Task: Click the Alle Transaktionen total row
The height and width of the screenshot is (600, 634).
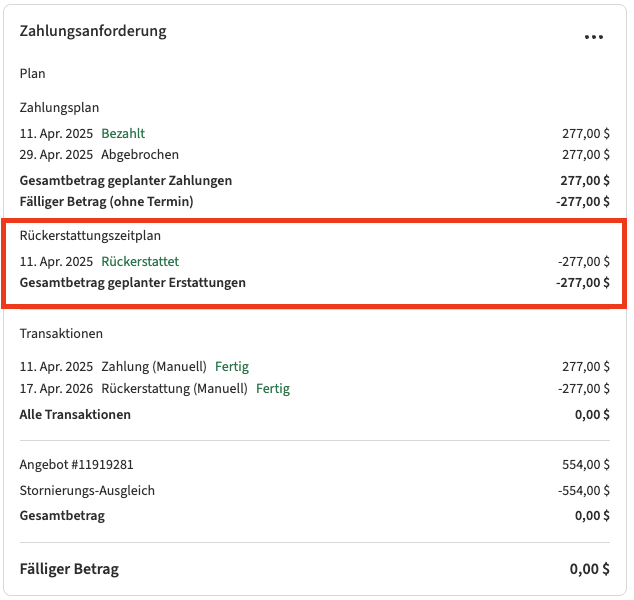Action: [75, 414]
